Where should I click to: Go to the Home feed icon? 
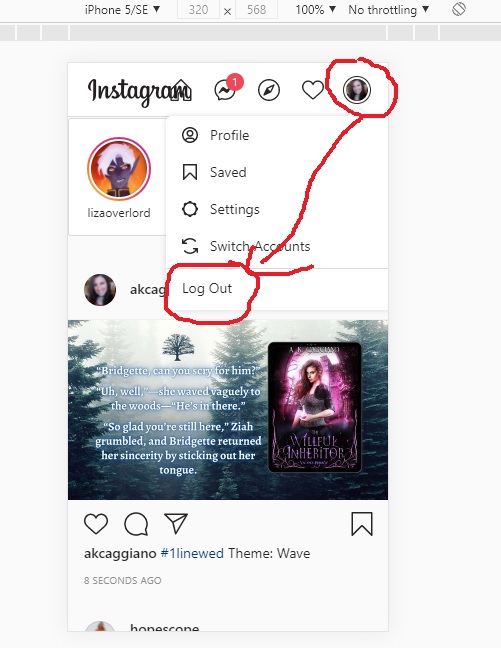[x=182, y=90]
